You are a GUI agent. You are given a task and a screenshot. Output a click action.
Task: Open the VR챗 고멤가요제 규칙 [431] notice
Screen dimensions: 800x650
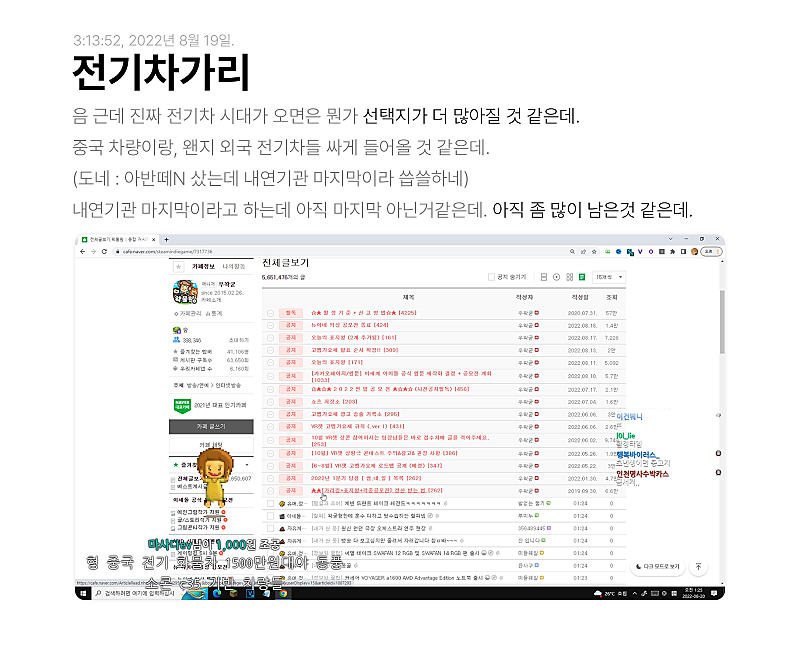[x=358, y=427]
